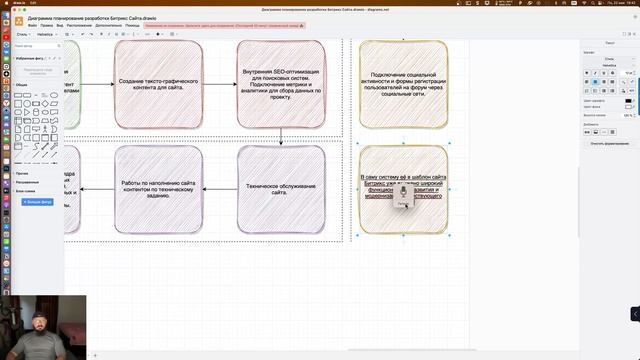Insert image icon in the right panel
The height and width of the screenshot is (360, 640).
(596, 132)
